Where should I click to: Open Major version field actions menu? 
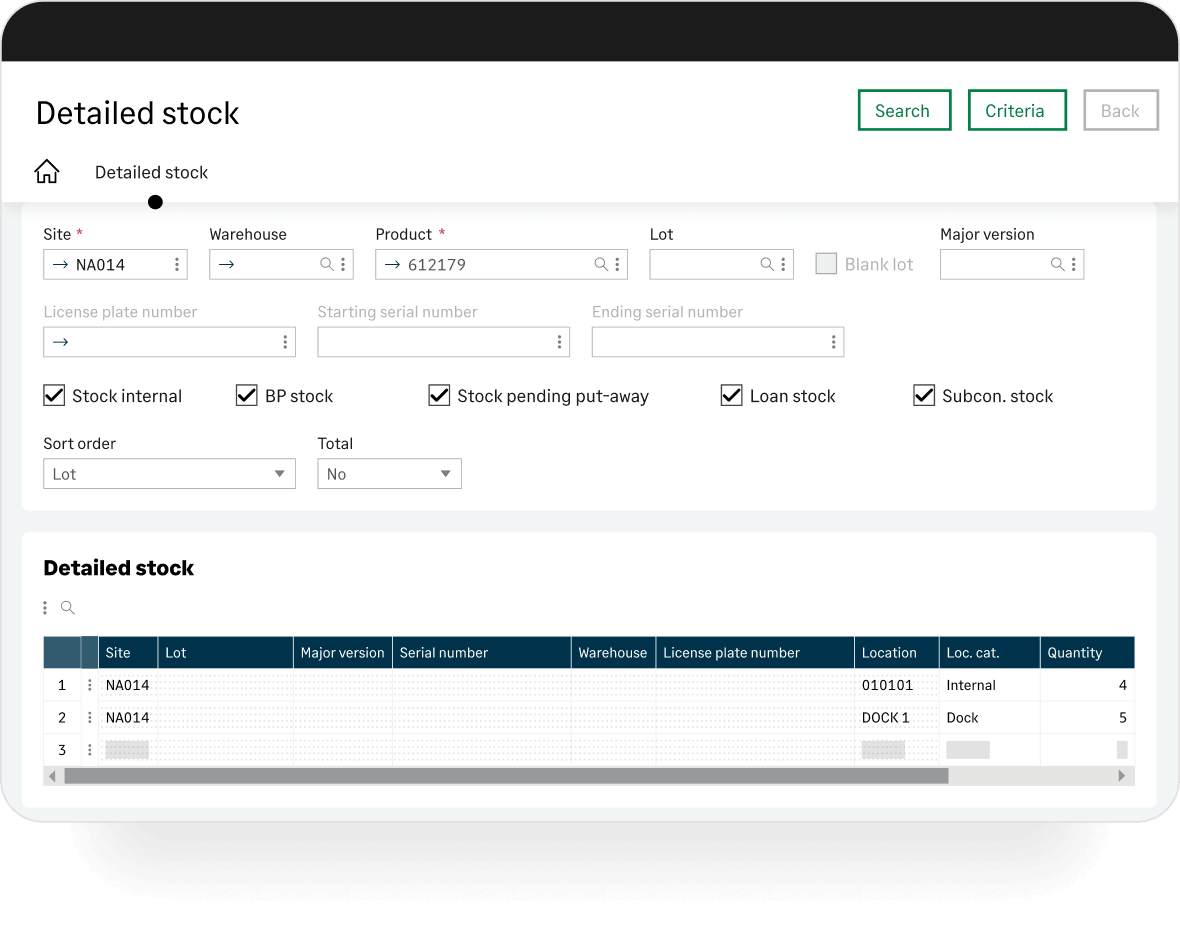click(x=1074, y=265)
